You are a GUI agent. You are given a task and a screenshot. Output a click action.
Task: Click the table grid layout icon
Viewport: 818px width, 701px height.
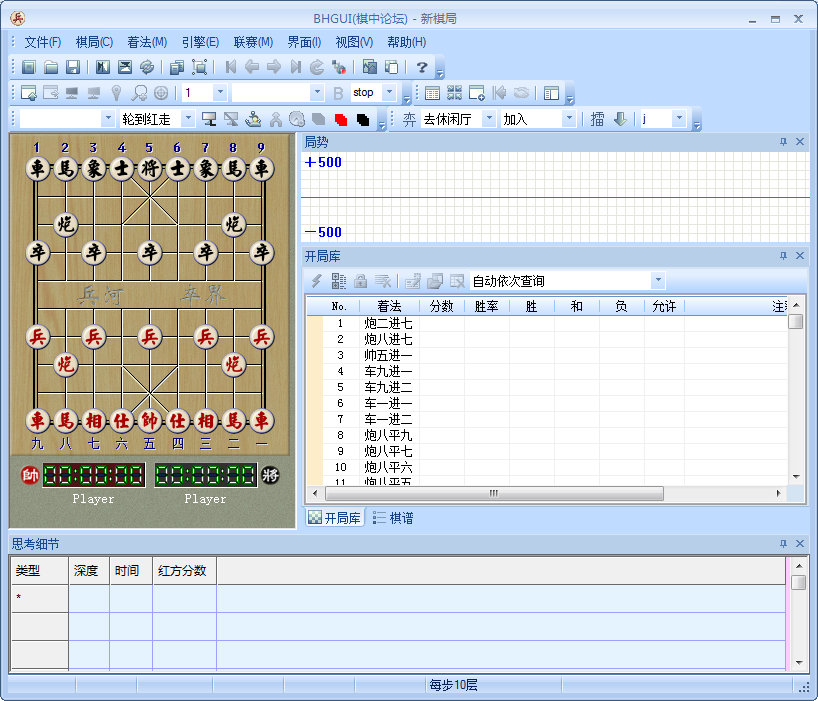432,93
